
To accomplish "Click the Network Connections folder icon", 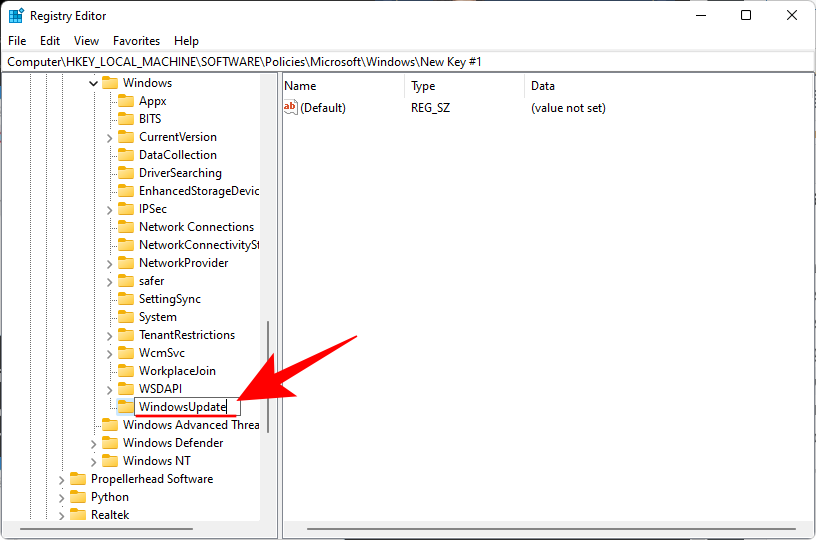I will click(126, 227).
